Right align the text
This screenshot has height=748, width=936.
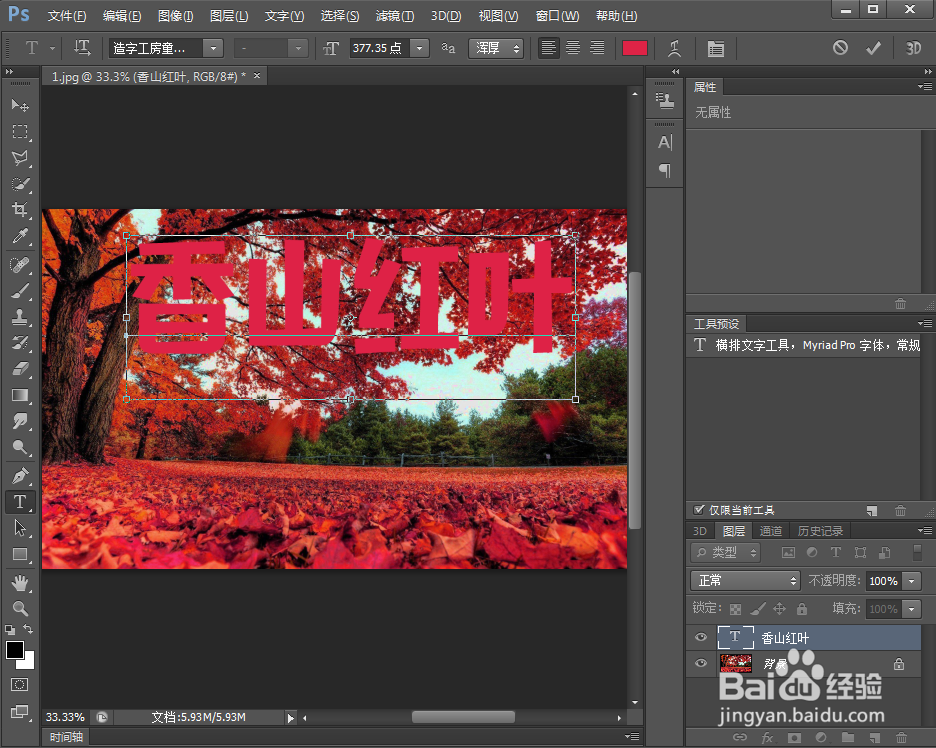point(597,48)
